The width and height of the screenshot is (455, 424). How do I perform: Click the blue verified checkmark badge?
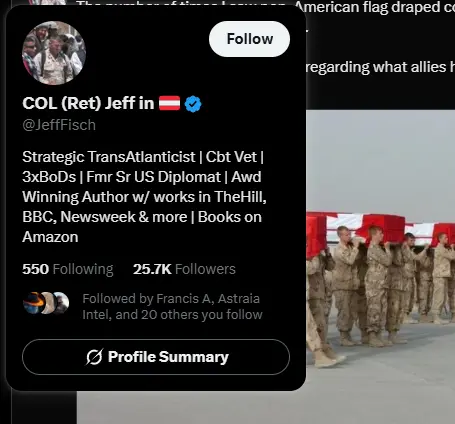coord(193,104)
